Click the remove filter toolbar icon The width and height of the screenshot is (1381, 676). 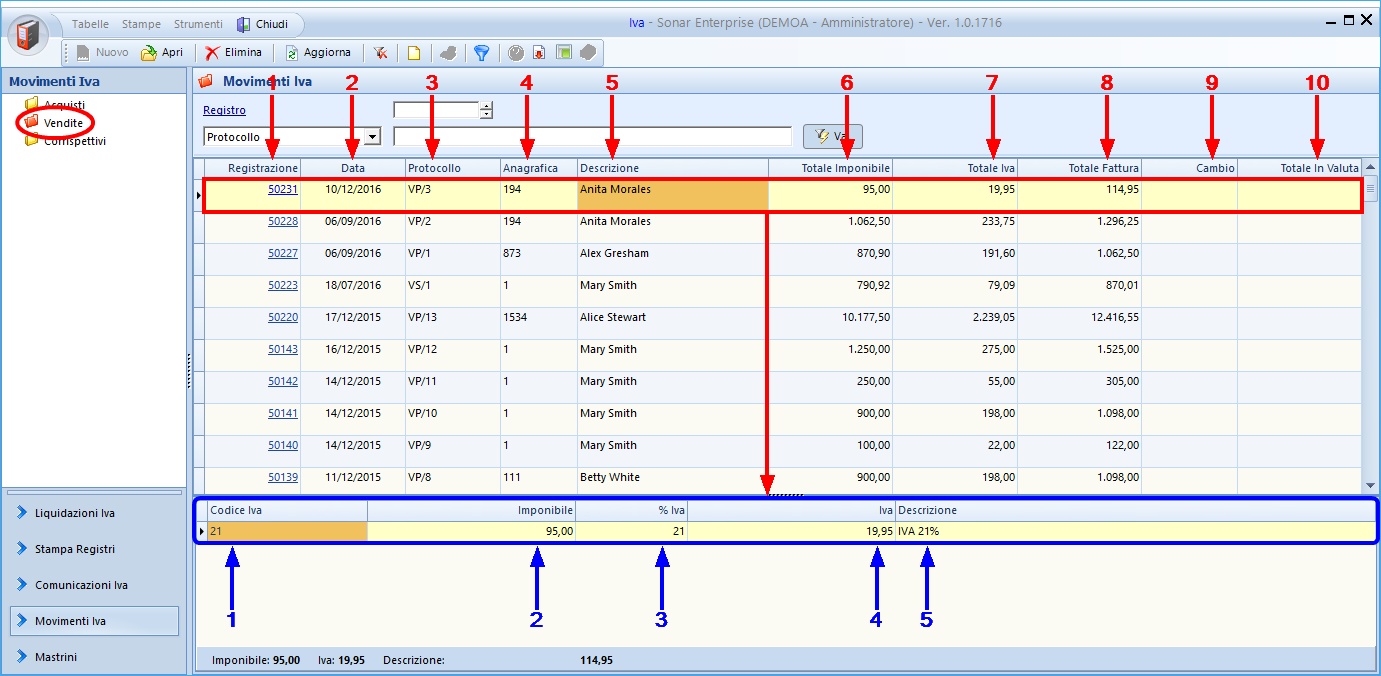click(x=380, y=53)
